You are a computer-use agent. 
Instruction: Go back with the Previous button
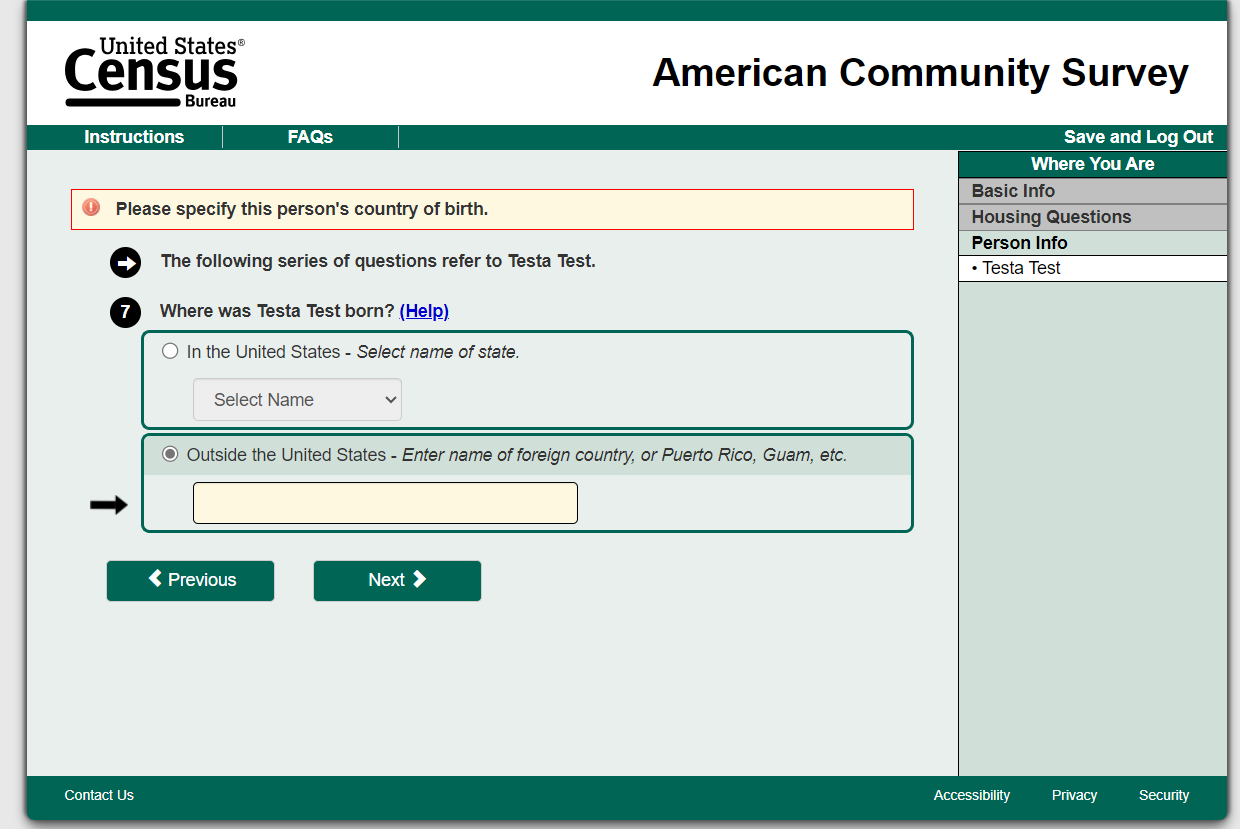190,580
